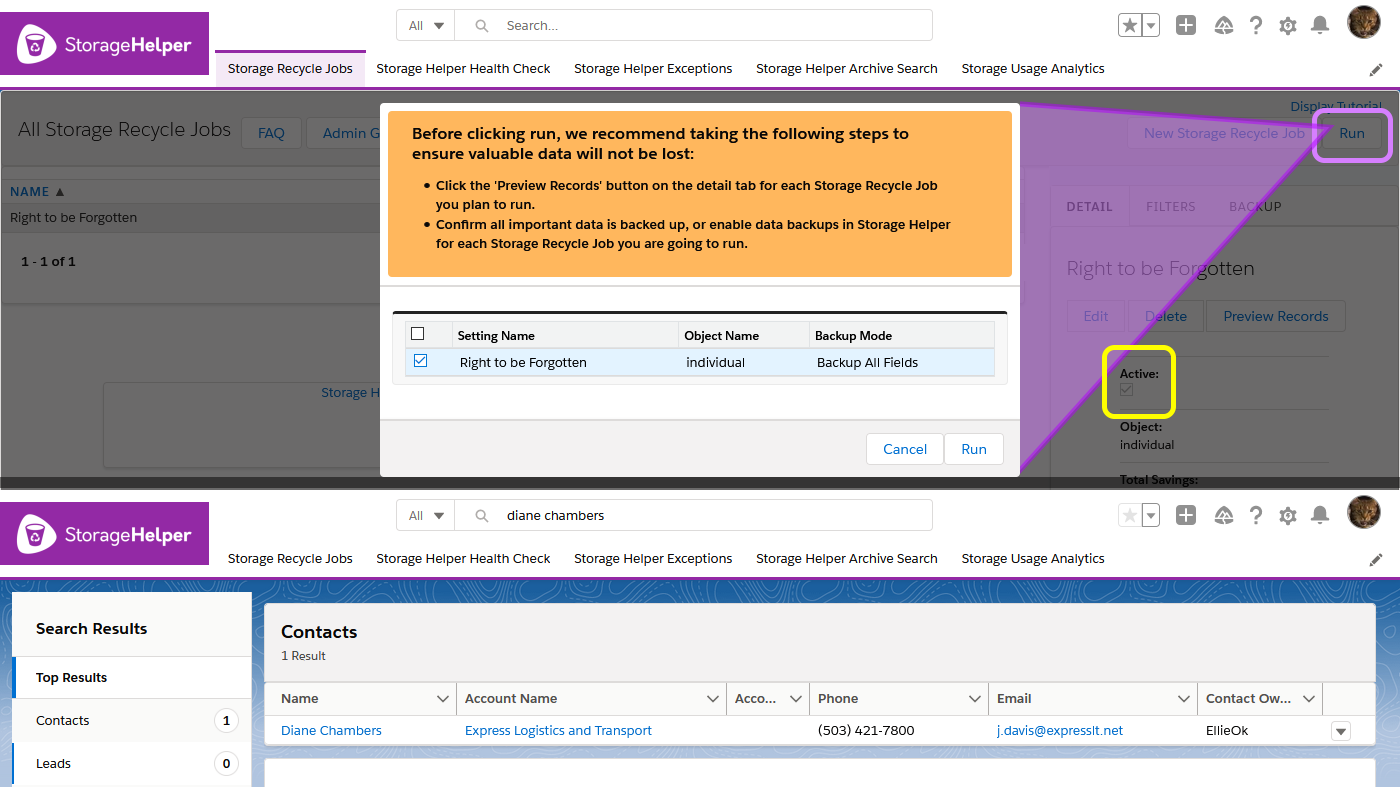Click Run in the confirmation dialog footer

pyautogui.click(x=974, y=449)
